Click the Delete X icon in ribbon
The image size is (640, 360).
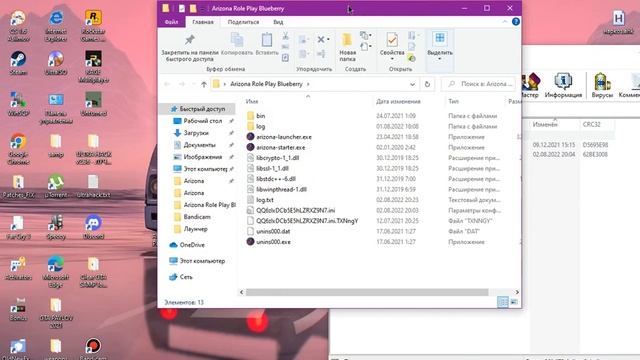click(322, 39)
